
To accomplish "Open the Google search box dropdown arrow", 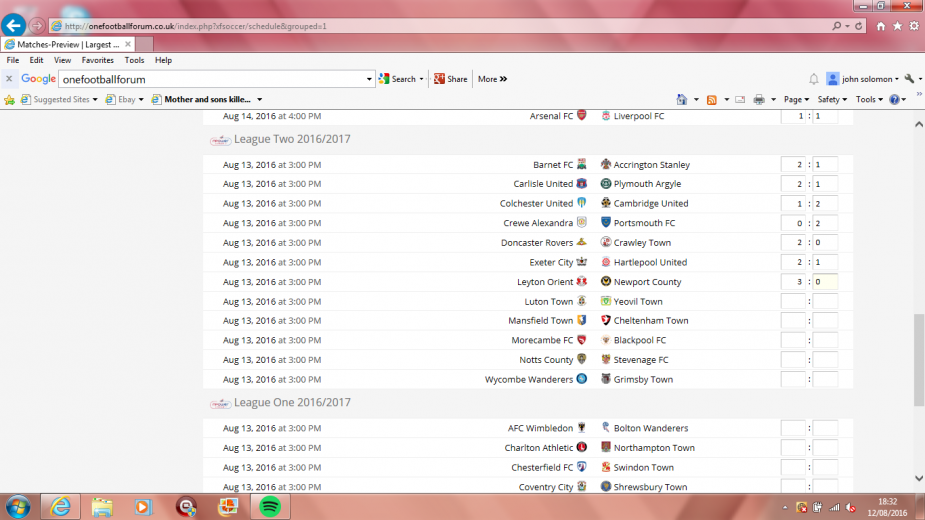I will tap(369, 79).
